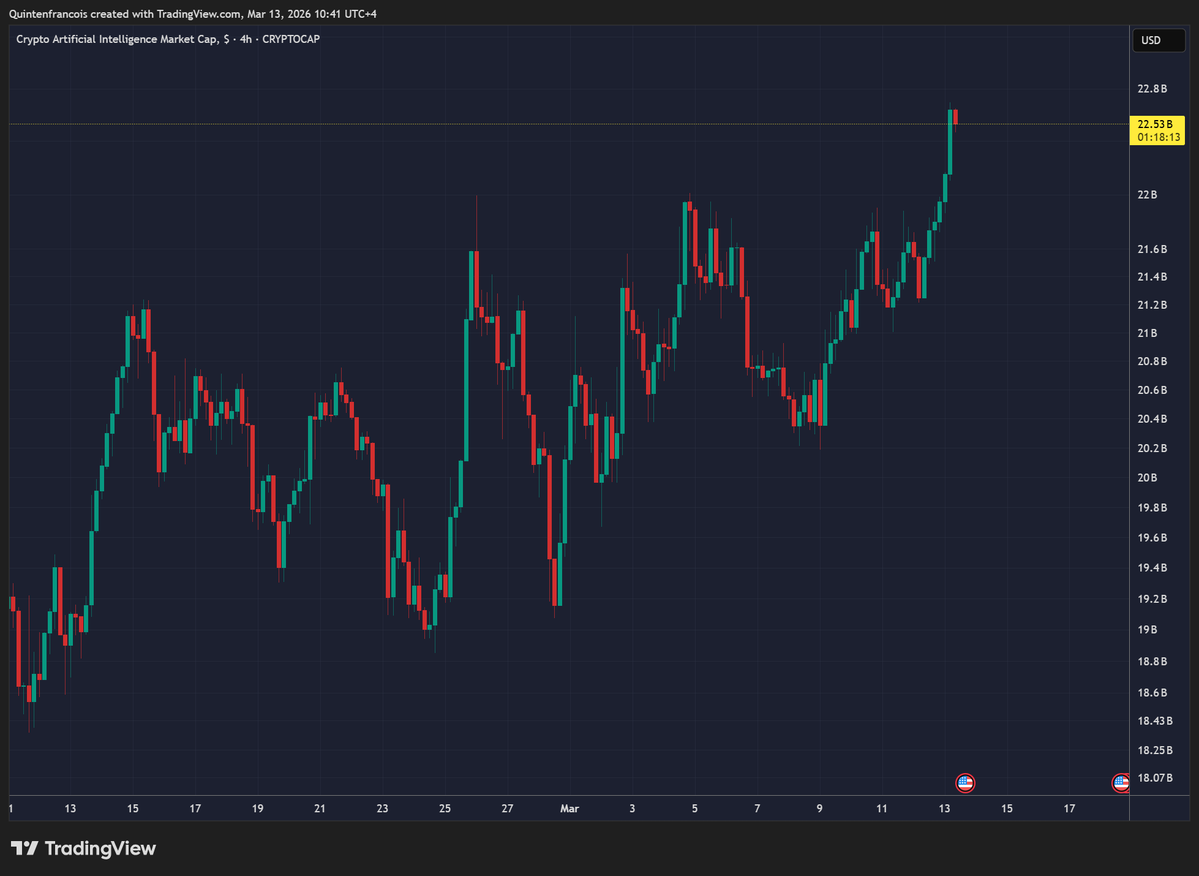1199x876 pixels.
Task: Click the 11 date label on the time axis
Action: (882, 808)
